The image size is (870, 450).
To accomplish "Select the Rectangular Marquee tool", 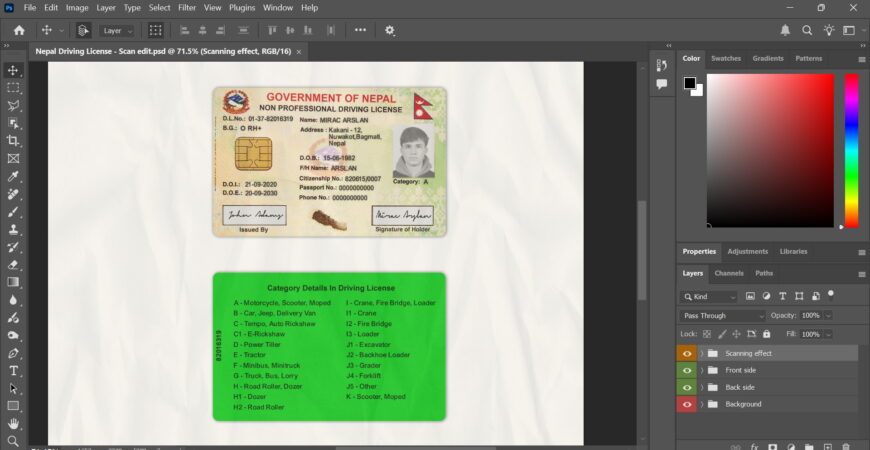I will (x=13, y=88).
